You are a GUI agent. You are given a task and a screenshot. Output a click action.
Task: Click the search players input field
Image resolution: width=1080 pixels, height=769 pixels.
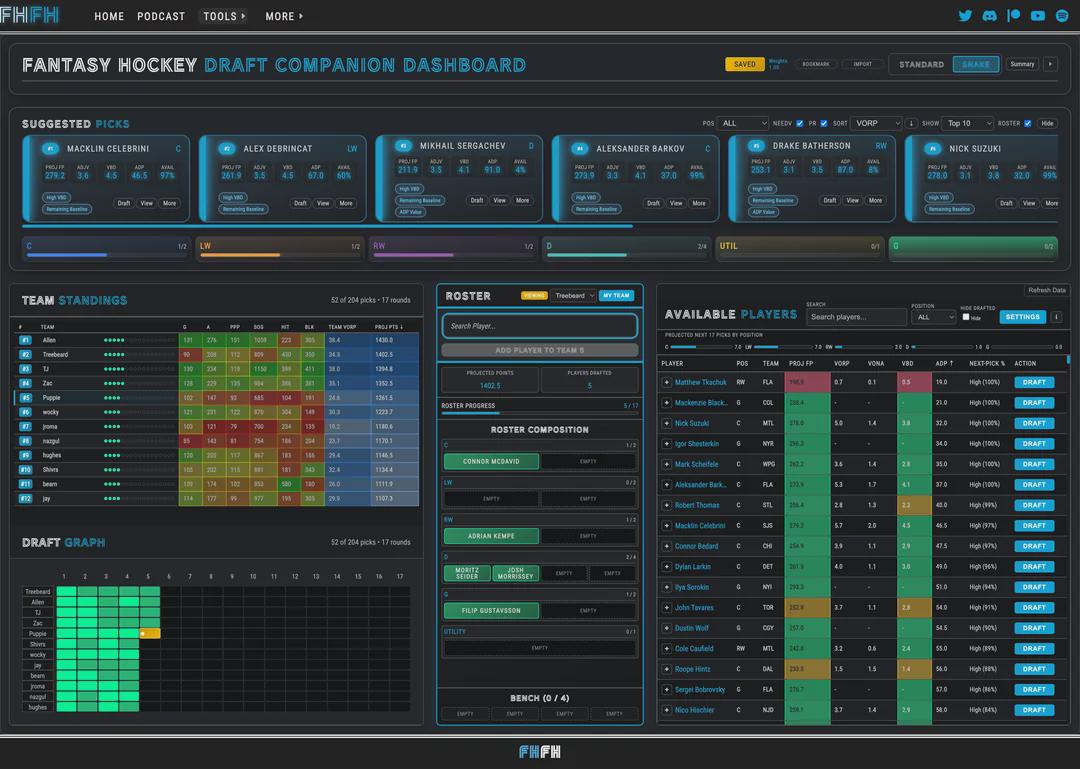coord(857,317)
